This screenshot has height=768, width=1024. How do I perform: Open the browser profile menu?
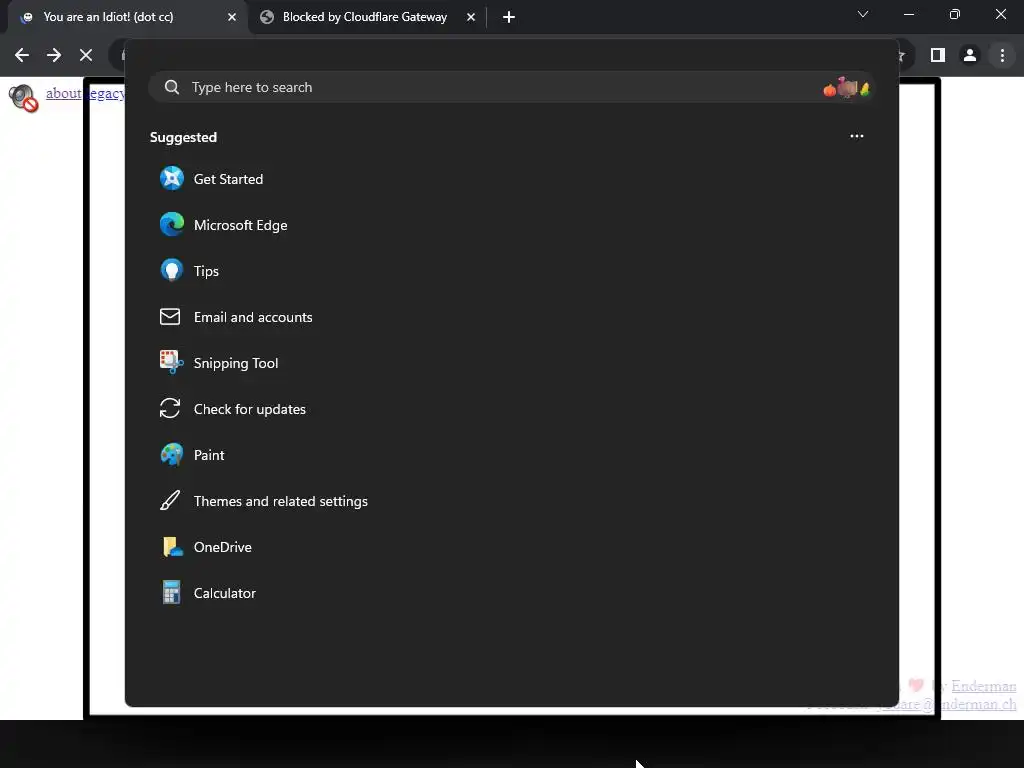(x=970, y=55)
